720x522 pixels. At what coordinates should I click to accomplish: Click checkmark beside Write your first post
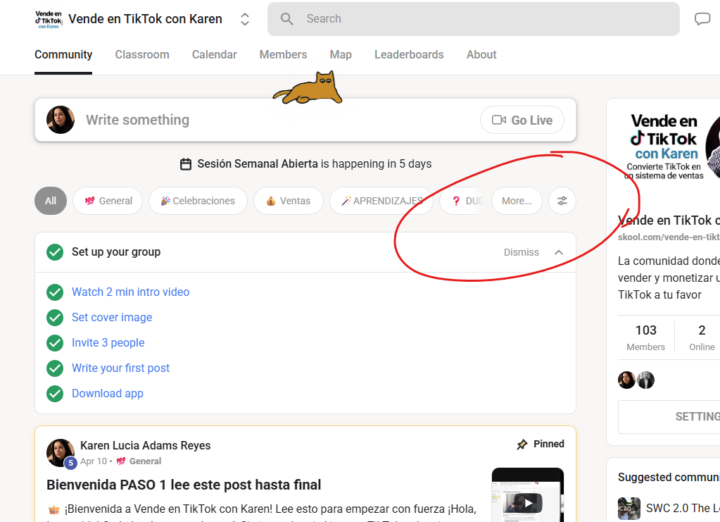point(55,368)
